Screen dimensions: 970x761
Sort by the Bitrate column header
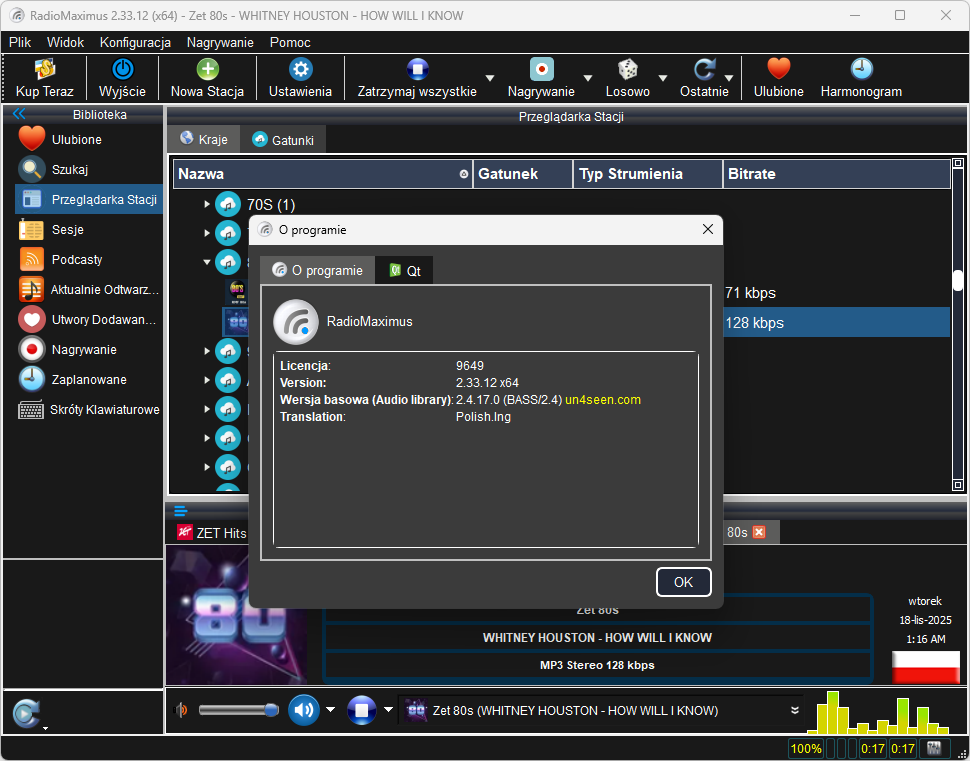click(837, 174)
